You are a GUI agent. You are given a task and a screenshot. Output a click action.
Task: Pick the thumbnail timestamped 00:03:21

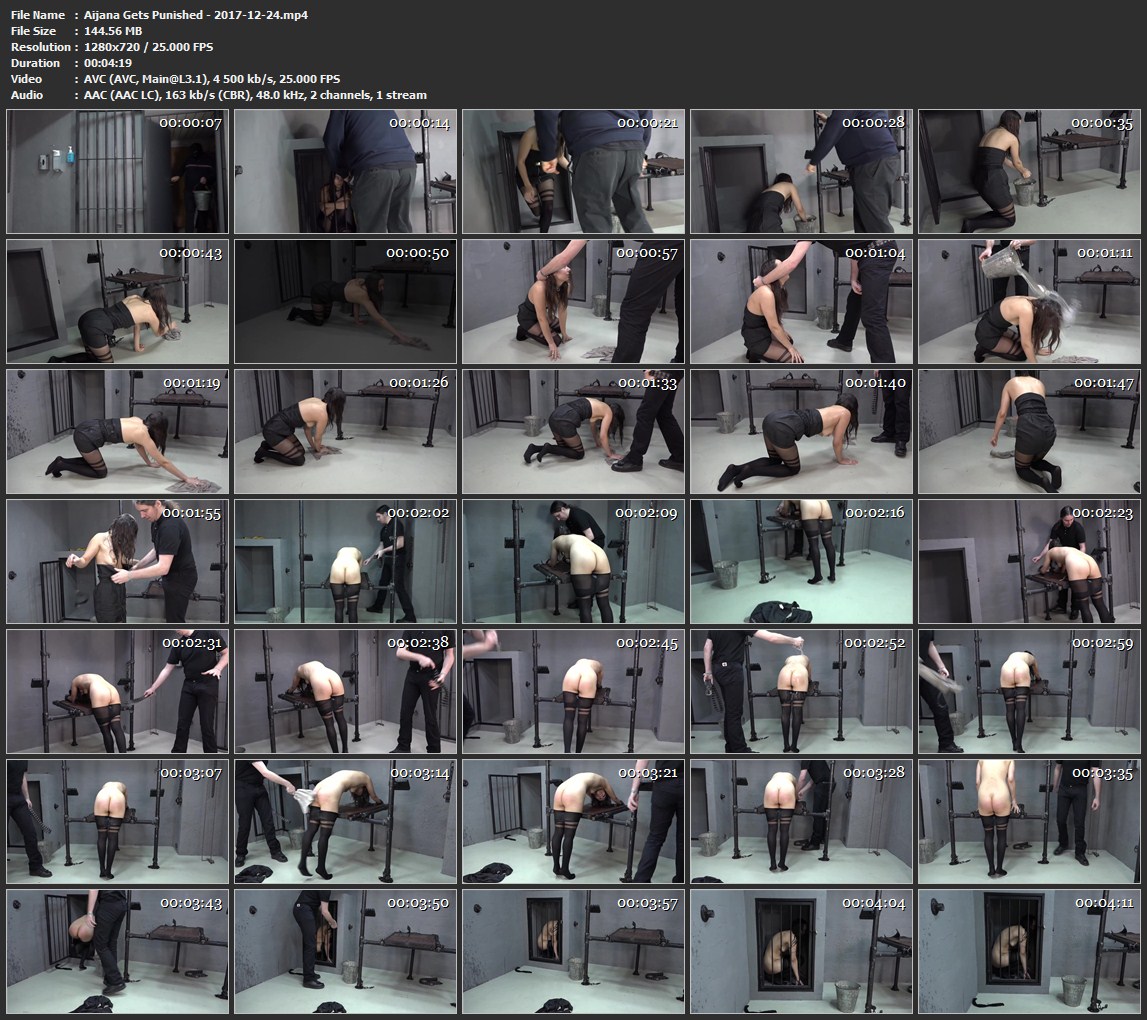click(x=574, y=822)
